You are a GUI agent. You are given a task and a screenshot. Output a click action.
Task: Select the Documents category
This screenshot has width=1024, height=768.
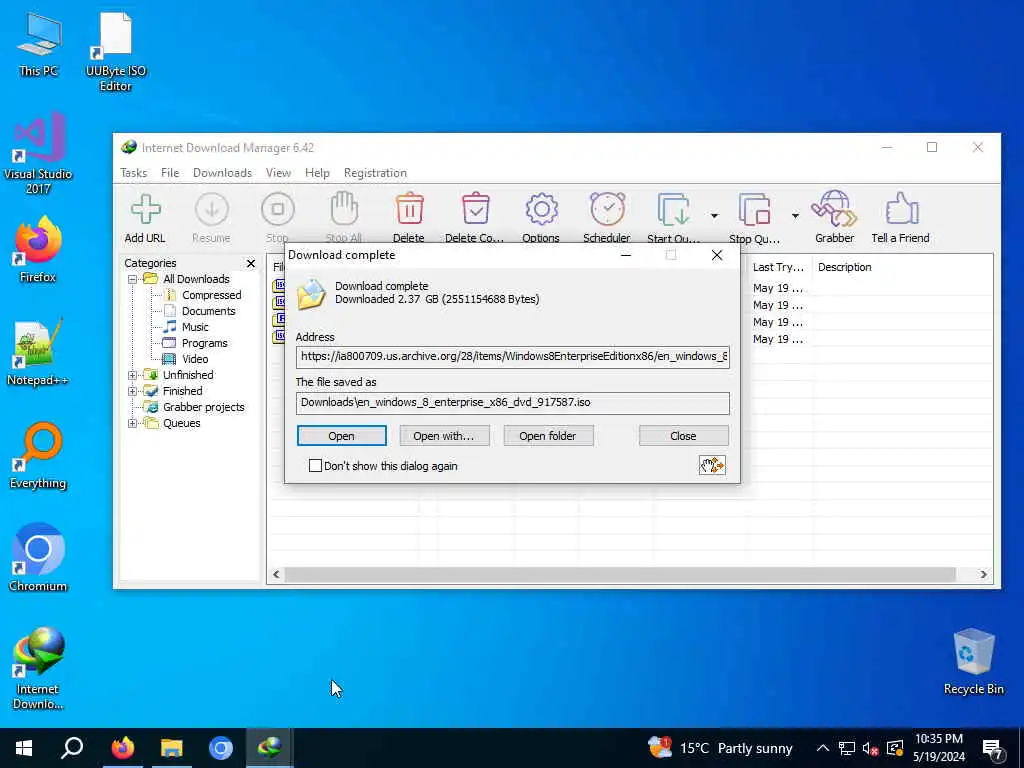point(200,311)
